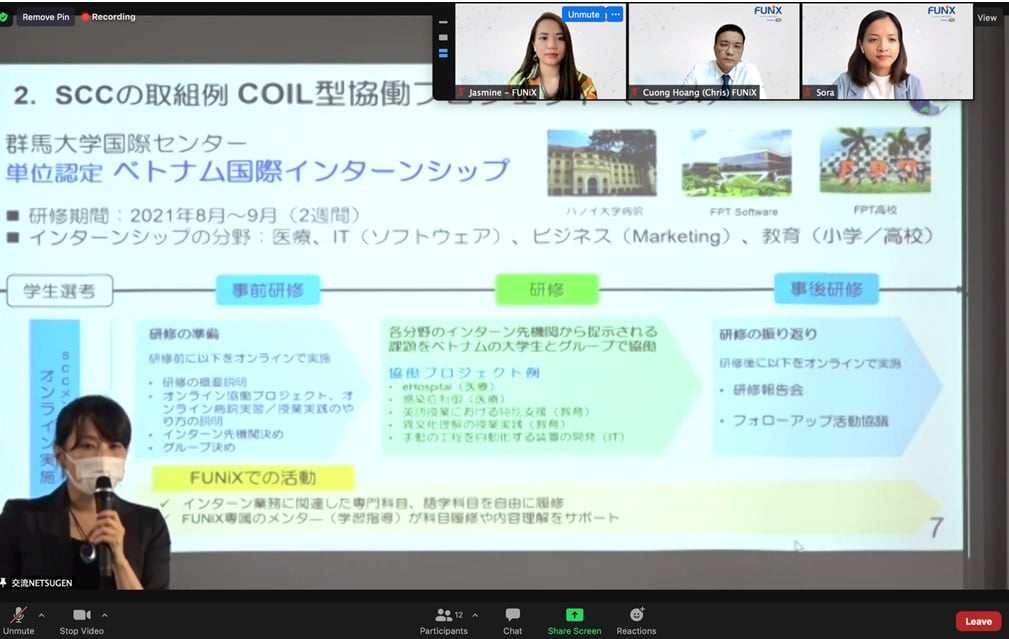Click Unmute on Jasmine's video thumbnail
The height and width of the screenshot is (639, 1009).
point(583,14)
